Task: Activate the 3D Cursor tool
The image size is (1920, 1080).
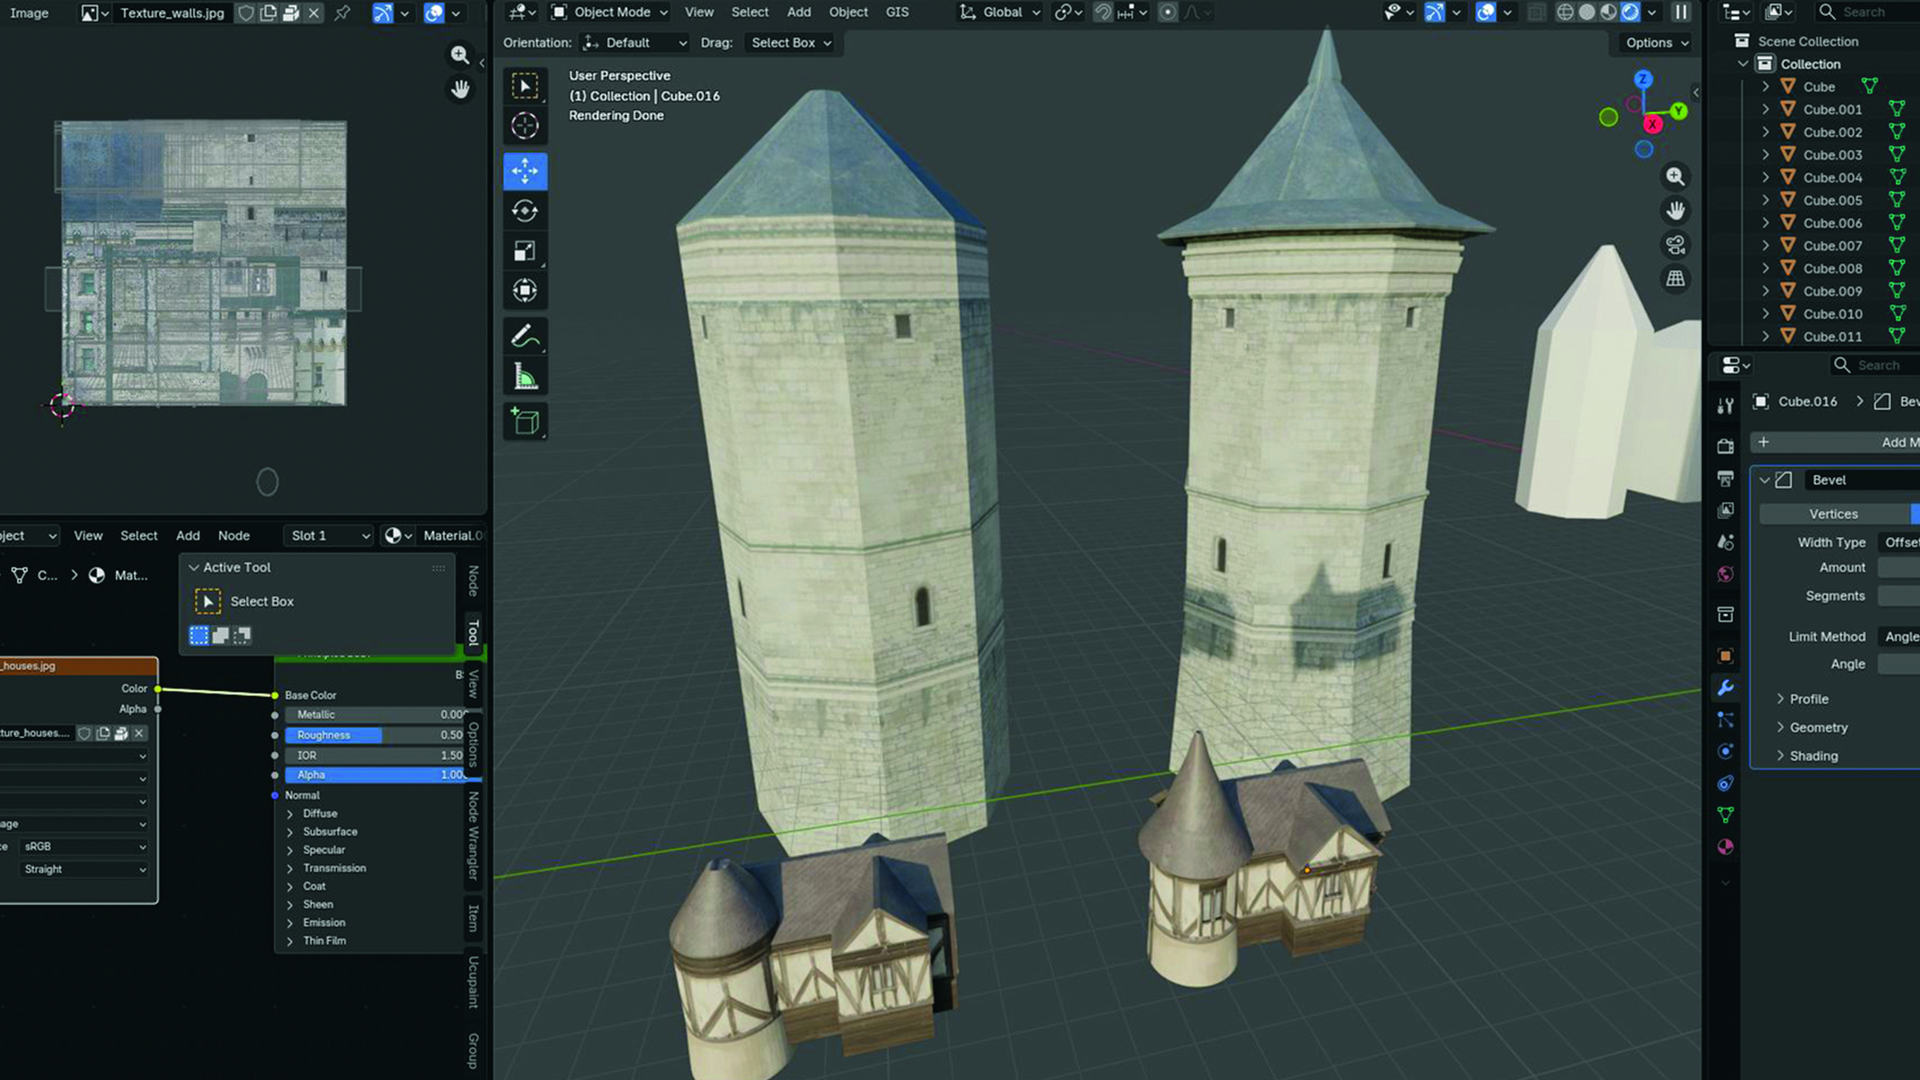Action: [525, 126]
